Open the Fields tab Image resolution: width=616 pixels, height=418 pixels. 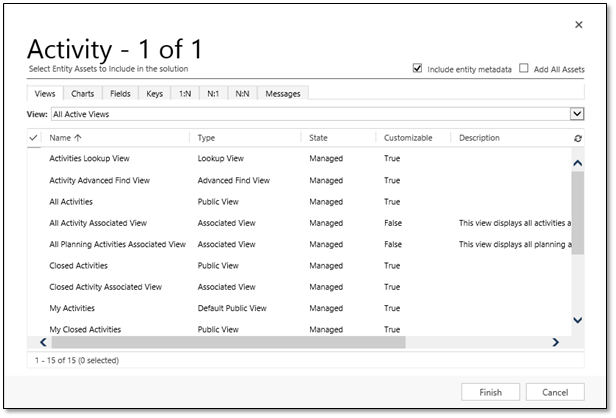point(120,93)
